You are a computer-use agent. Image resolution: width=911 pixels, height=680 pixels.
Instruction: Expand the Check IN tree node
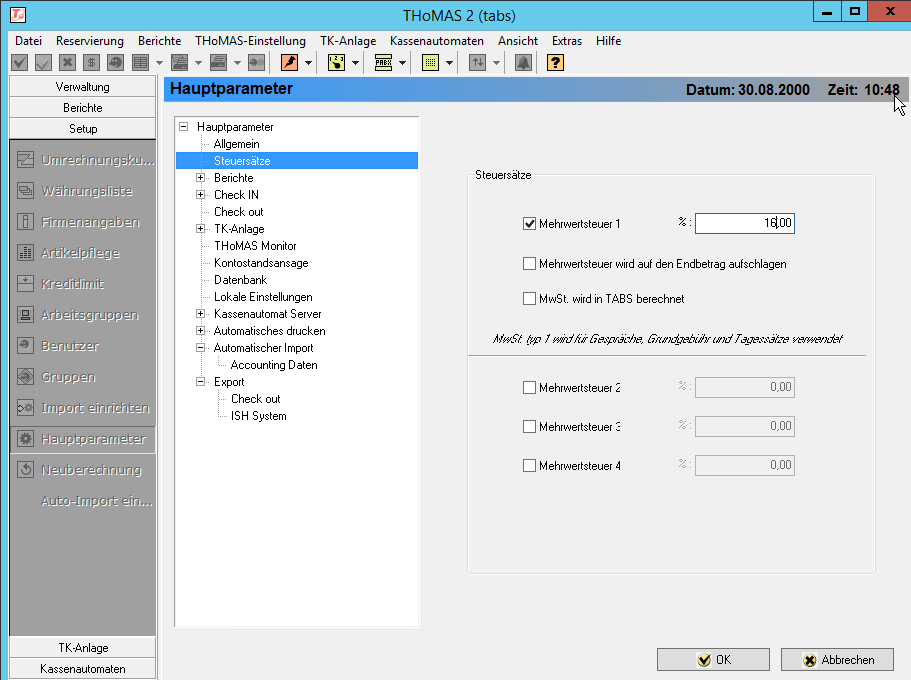[200, 194]
